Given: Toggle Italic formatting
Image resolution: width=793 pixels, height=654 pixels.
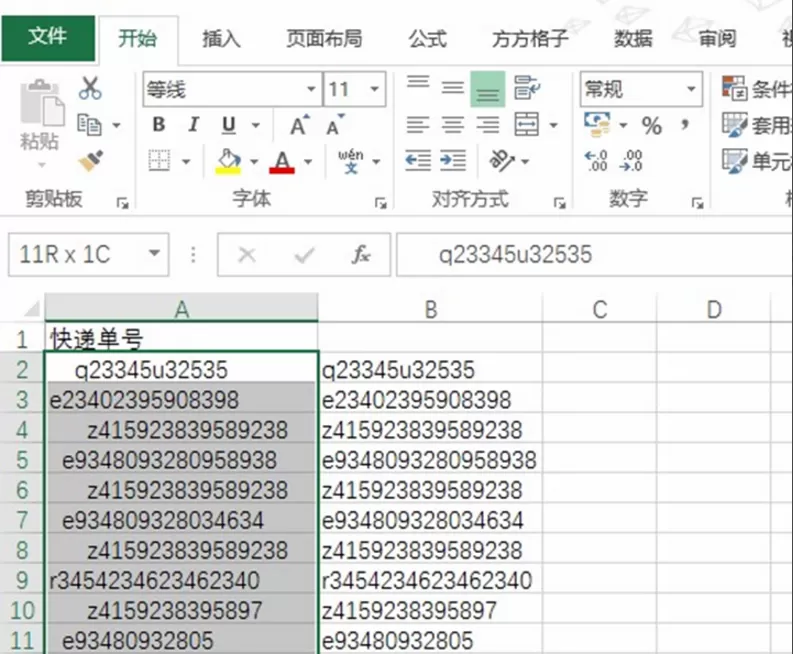Looking at the screenshot, I should coord(193,125).
